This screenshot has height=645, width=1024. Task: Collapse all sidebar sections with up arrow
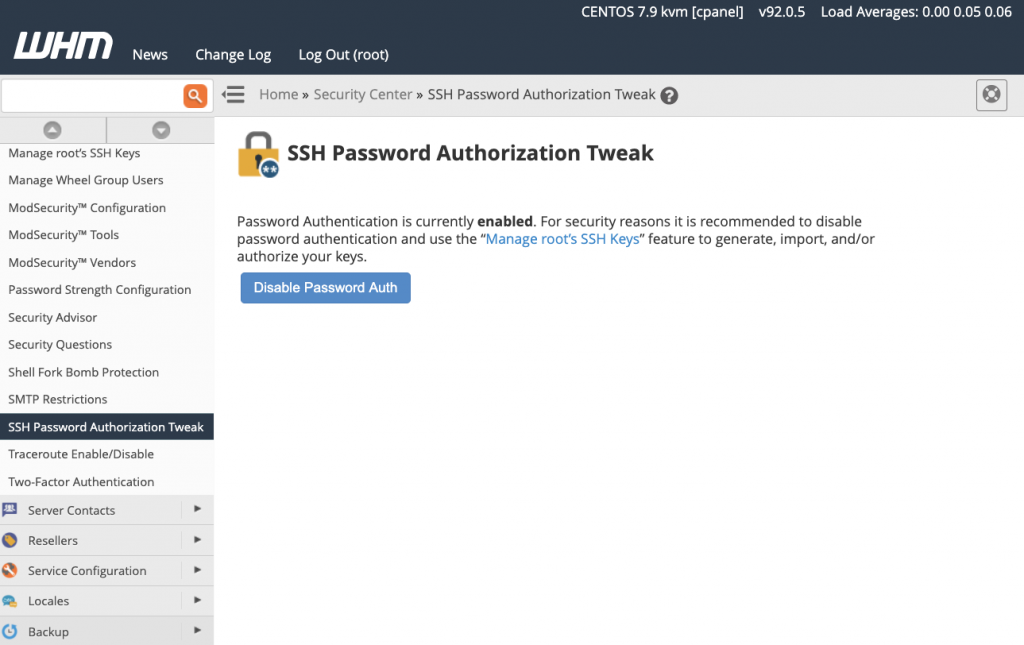click(53, 130)
